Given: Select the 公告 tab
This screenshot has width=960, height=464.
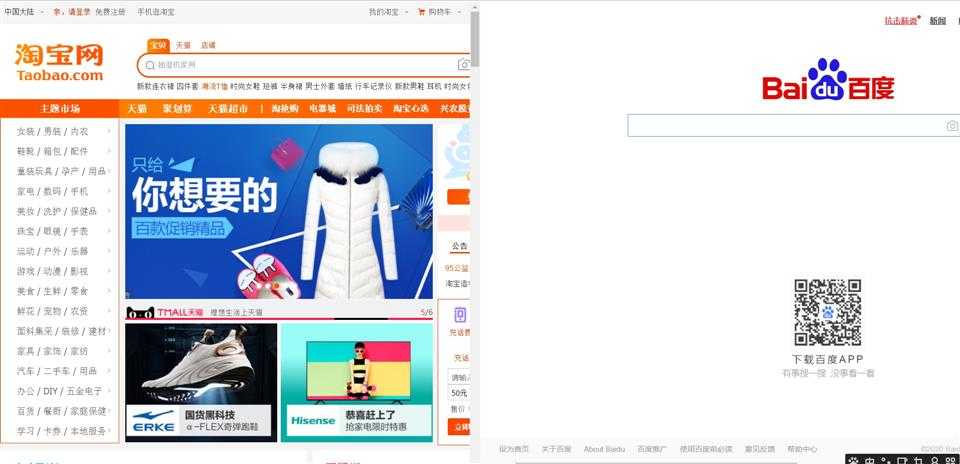Looking at the screenshot, I should (x=460, y=246).
